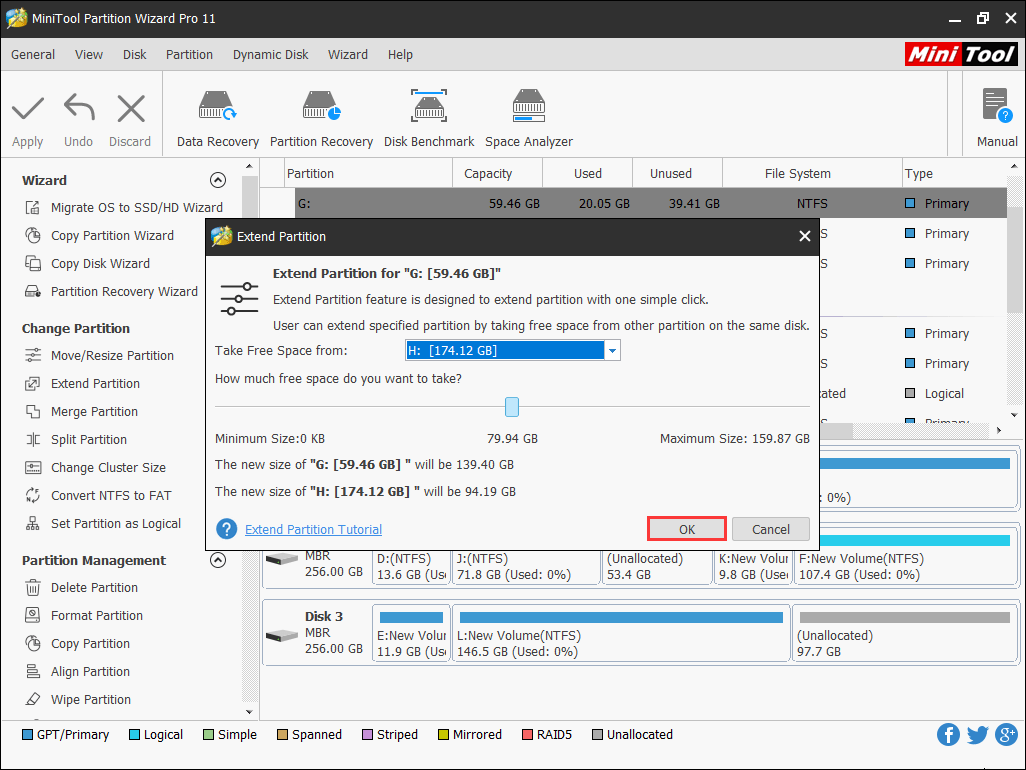Click the Migrate OS to SSD/HD Wizard icon

33,207
